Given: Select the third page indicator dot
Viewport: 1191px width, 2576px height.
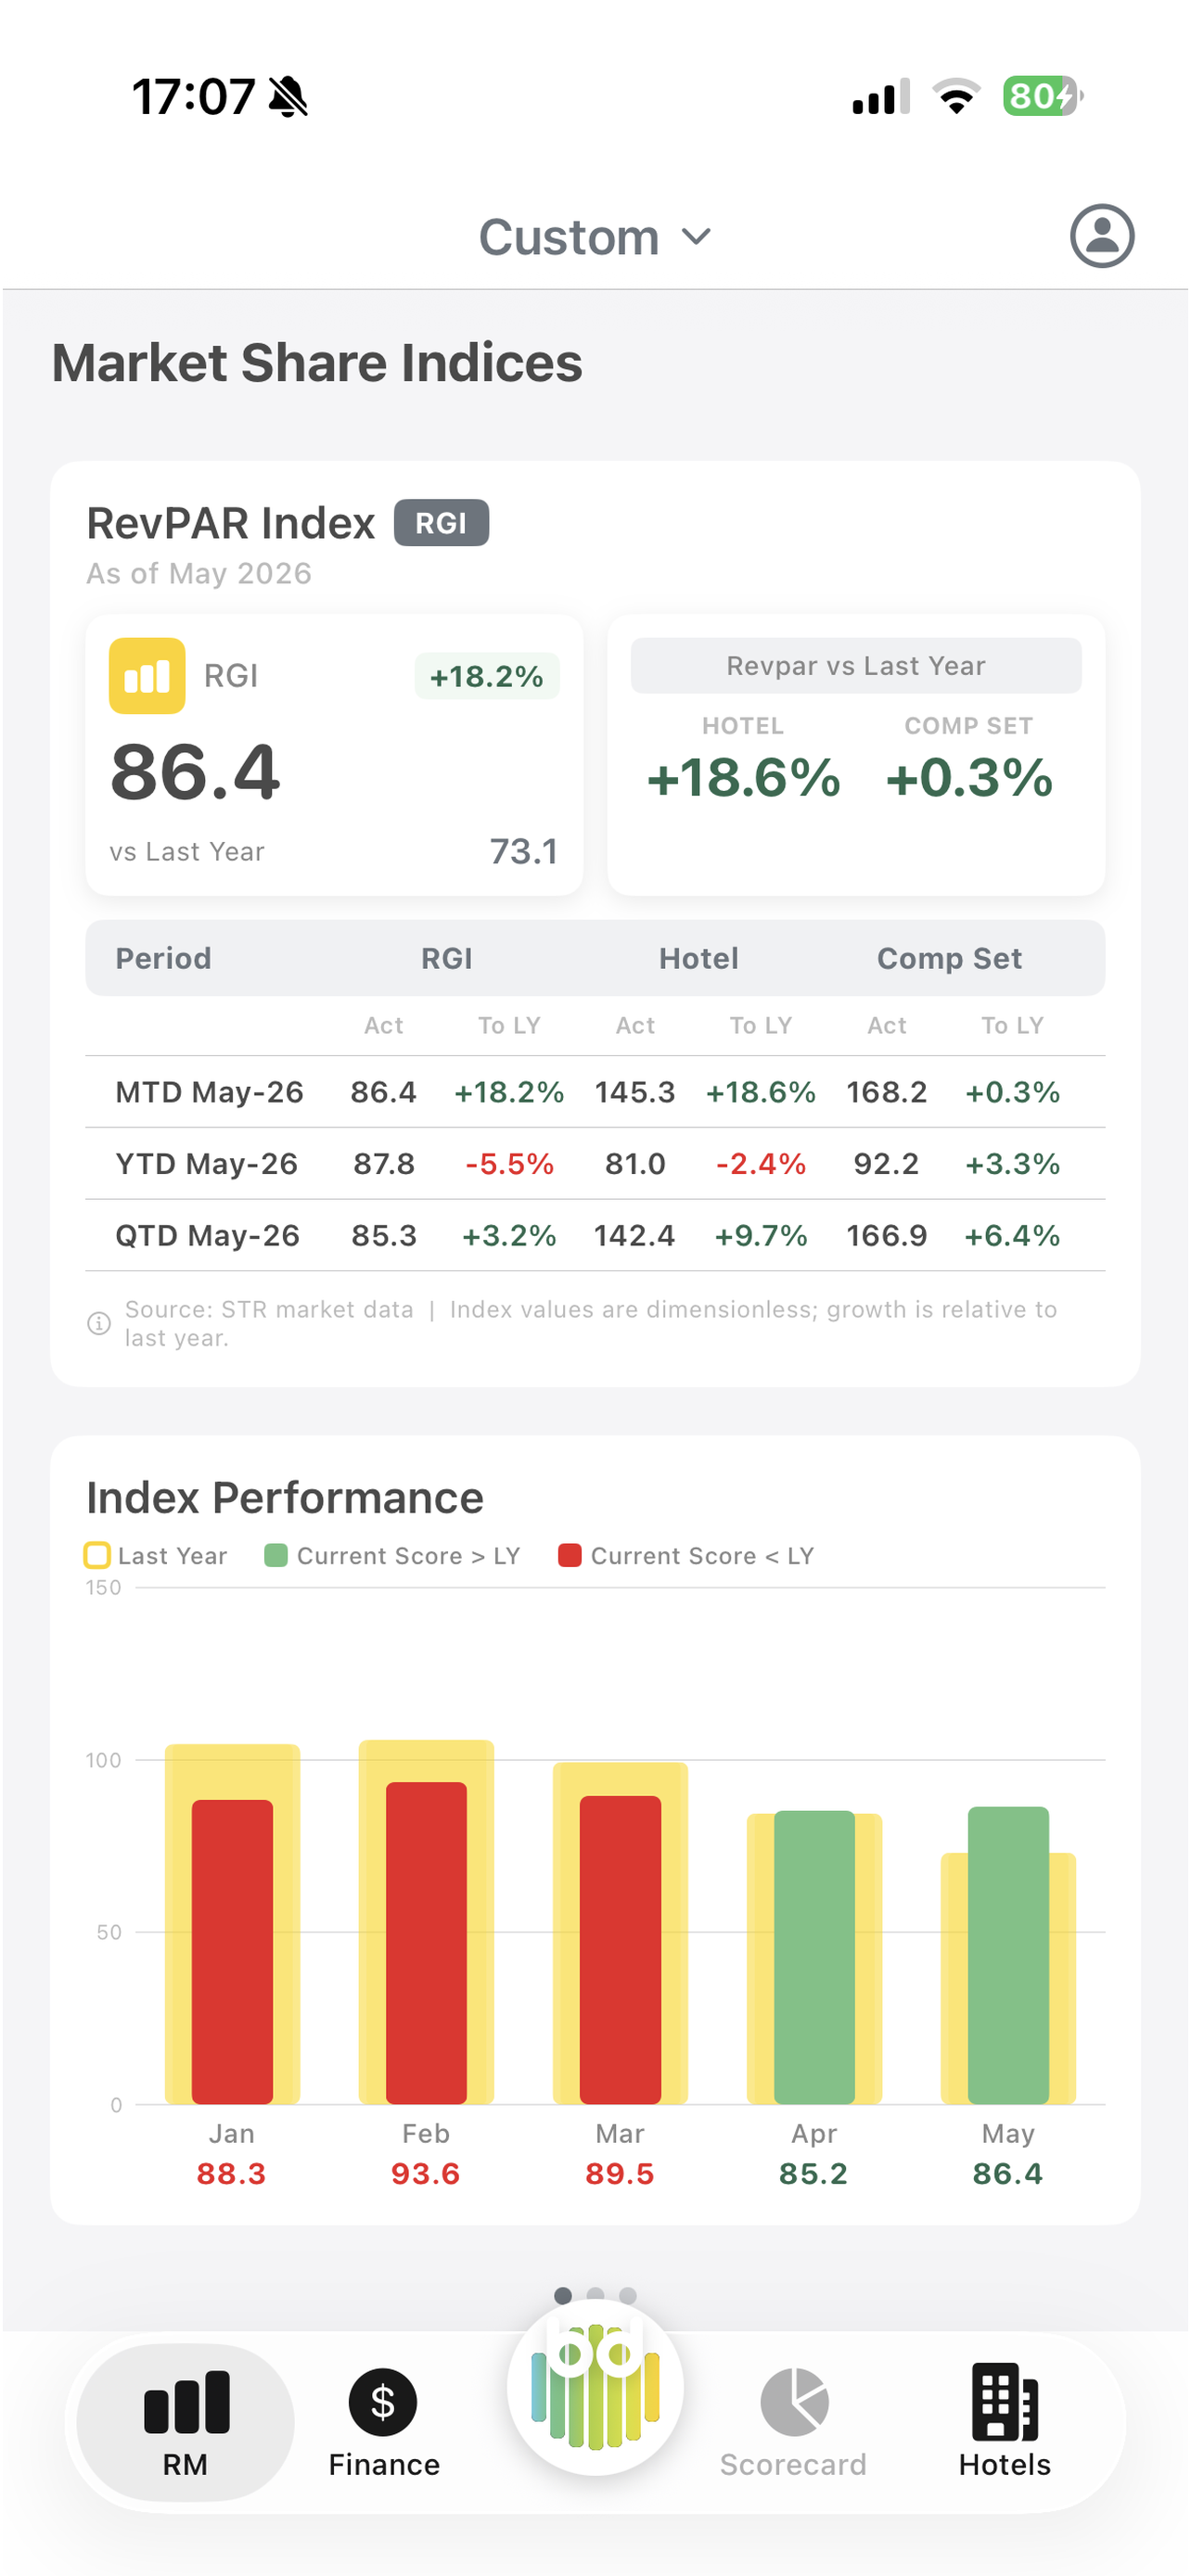Looking at the screenshot, I should click(628, 2295).
